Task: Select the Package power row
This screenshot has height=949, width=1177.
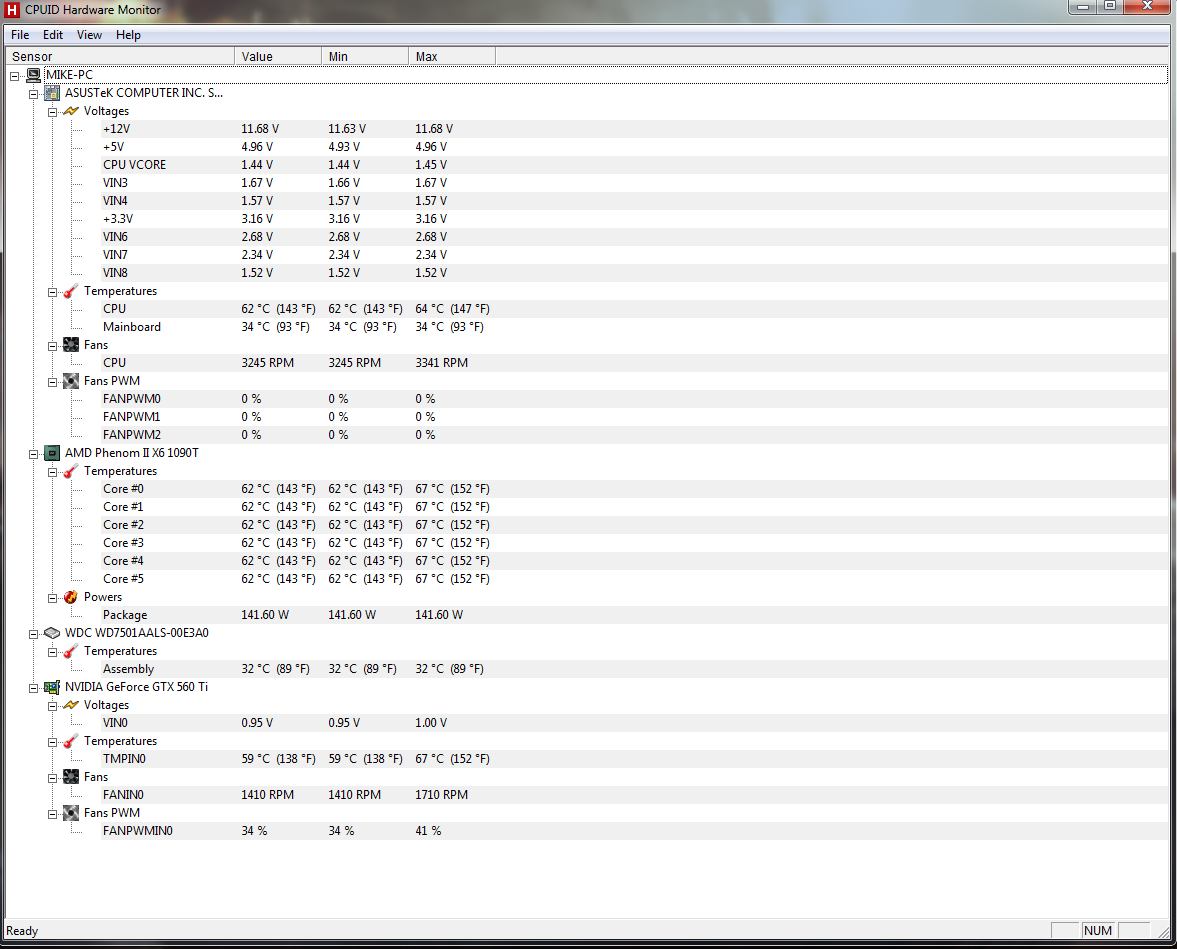Action: pos(635,615)
